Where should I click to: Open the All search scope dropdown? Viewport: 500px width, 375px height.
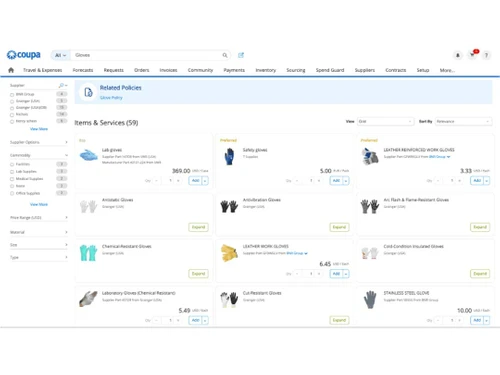(61, 55)
